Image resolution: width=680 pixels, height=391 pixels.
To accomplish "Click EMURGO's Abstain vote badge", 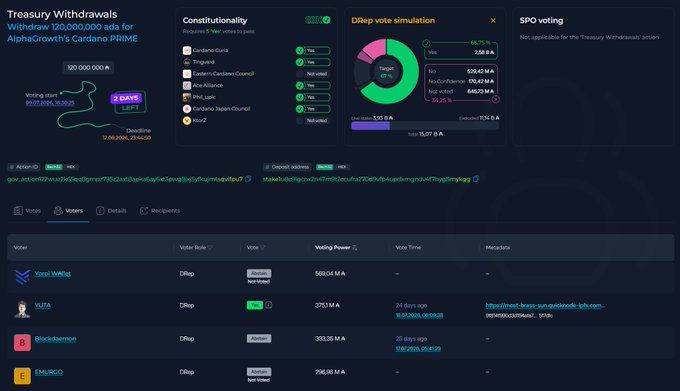I will (x=259, y=372).
